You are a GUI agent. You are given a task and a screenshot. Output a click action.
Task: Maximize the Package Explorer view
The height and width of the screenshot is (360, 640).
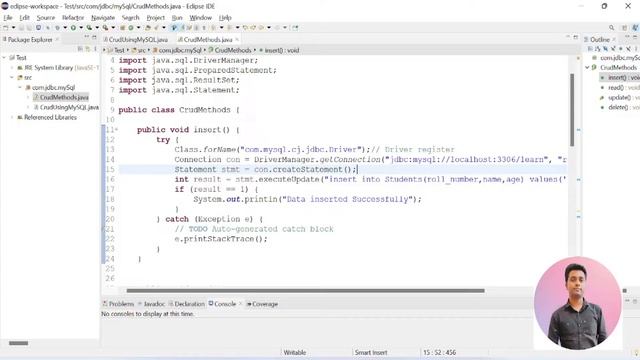94,37
